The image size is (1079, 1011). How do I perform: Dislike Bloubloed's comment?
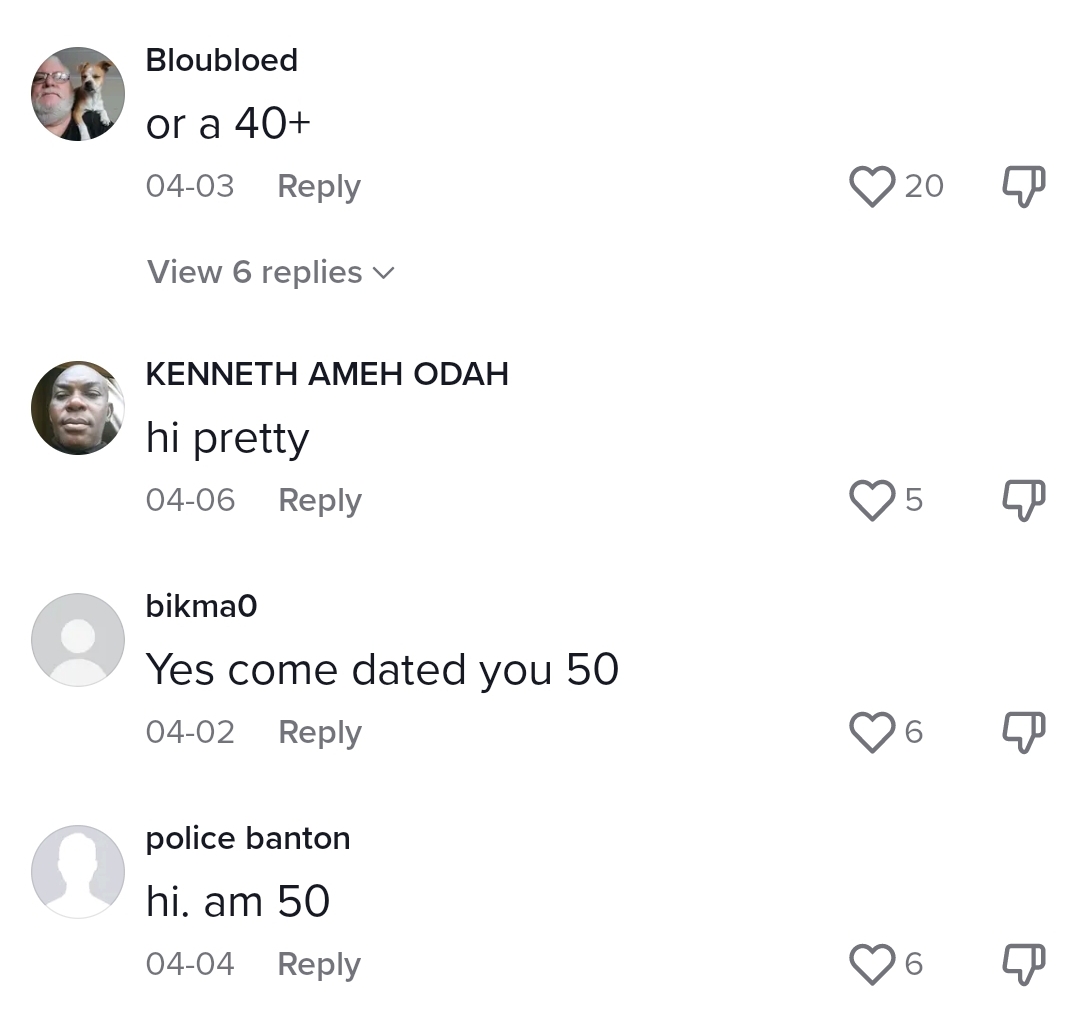click(x=1023, y=187)
